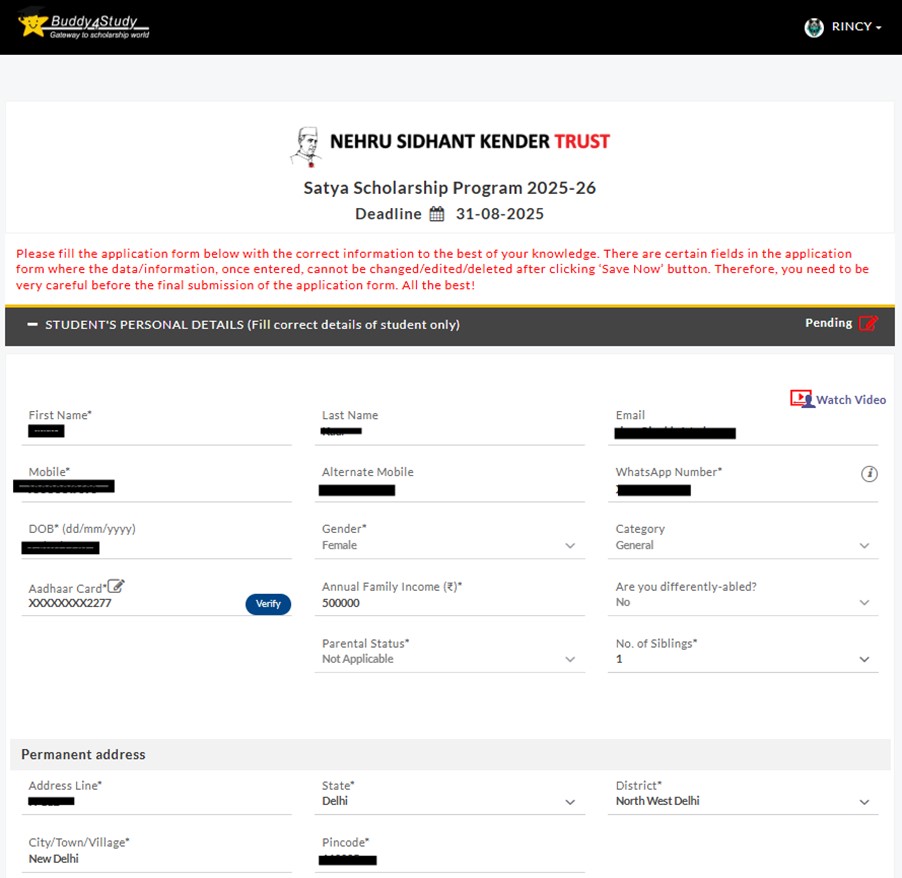This screenshot has height=878, width=902.
Task: Click the Permanent address heading
Action: coord(83,754)
